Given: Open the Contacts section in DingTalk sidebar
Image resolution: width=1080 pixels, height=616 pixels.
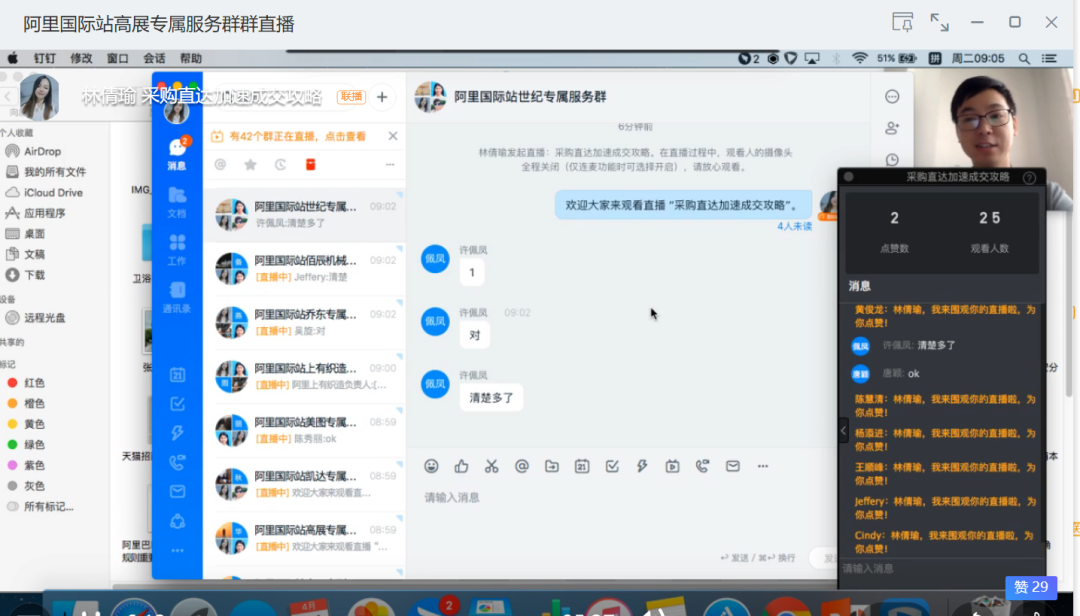Looking at the screenshot, I should pyautogui.click(x=177, y=297).
